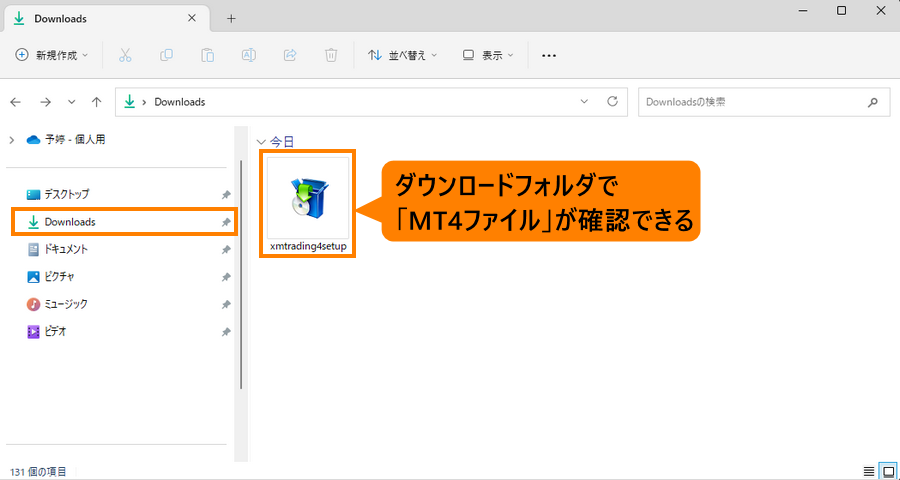The width and height of the screenshot is (900, 480).
Task: Switch to details list view
Action: pyautogui.click(x=870, y=471)
